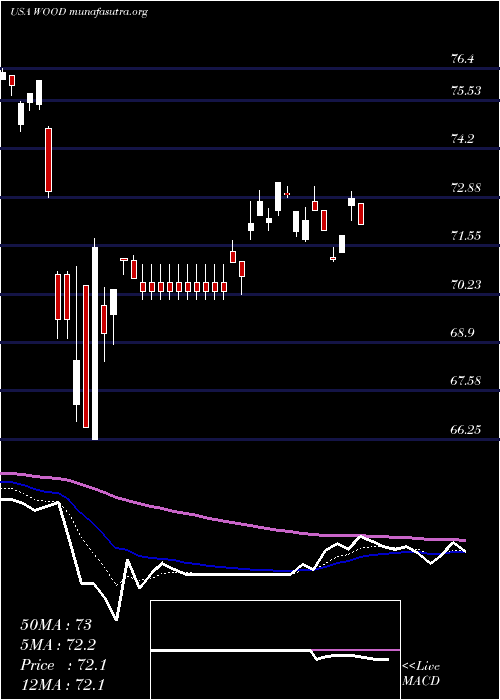This screenshot has height=700, width=500.
Task: Click the 'Price : 72.1' readout
Action: click(63, 665)
